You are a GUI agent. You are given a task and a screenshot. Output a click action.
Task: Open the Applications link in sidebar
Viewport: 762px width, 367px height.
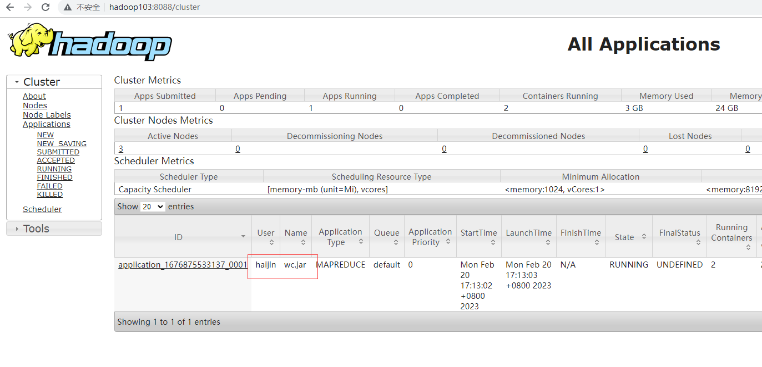click(x=46, y=124)
